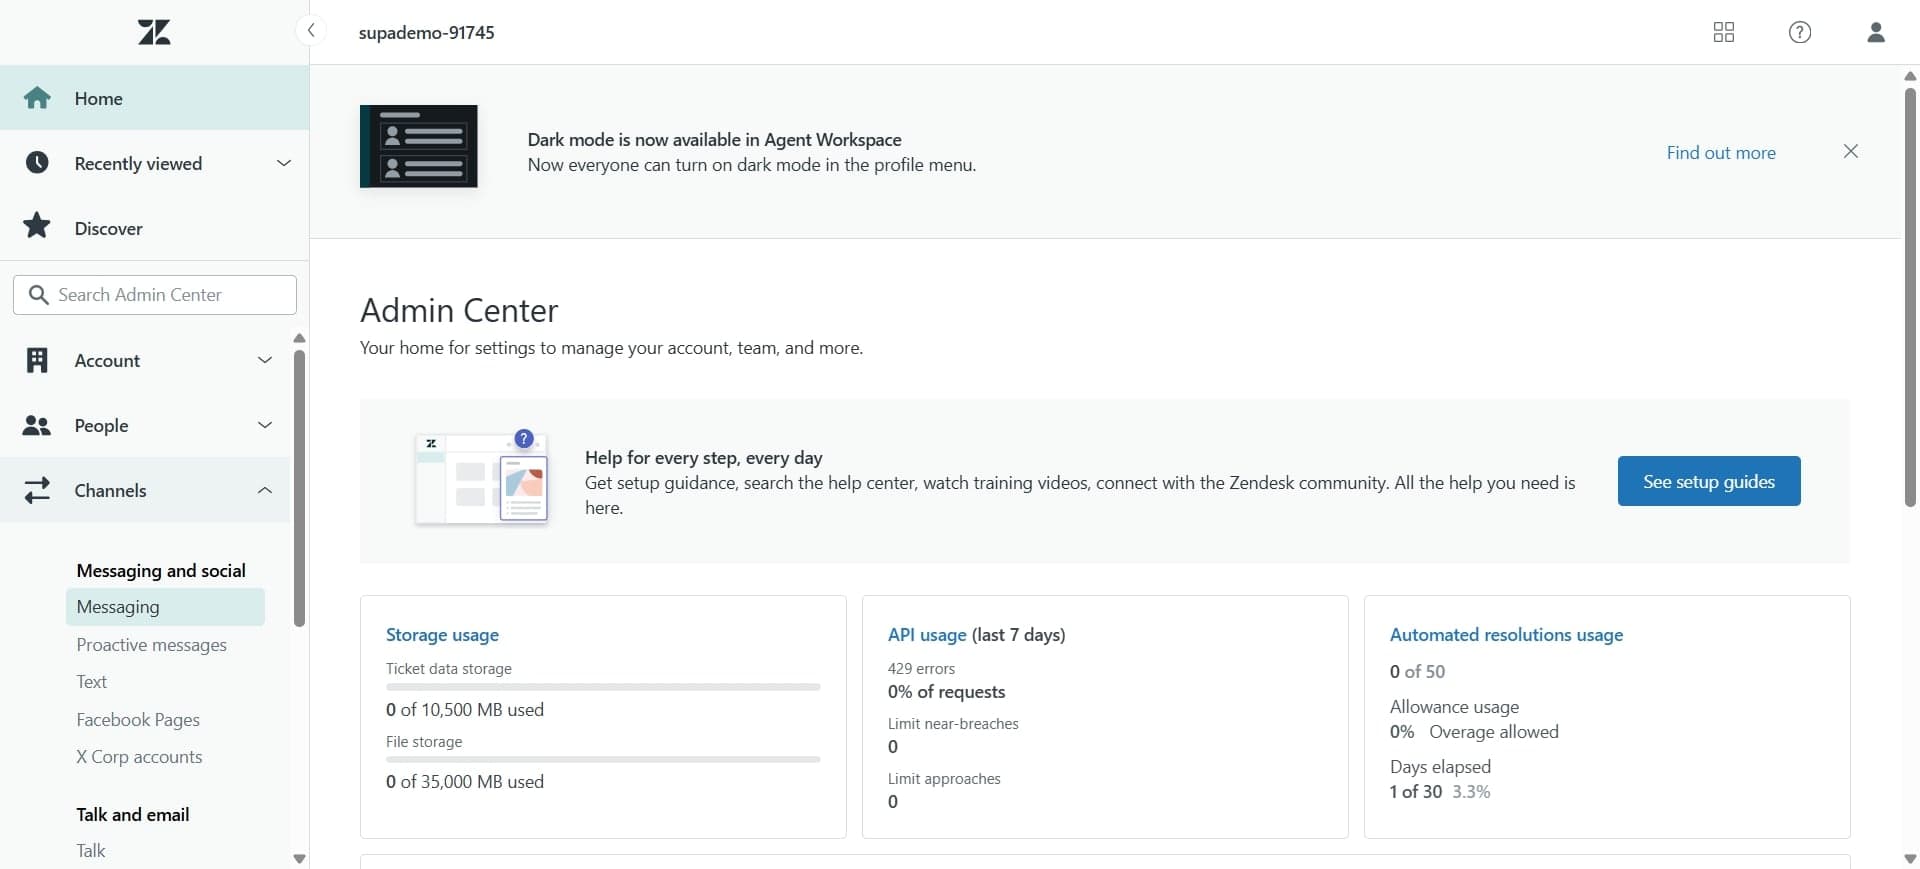Viewport: 1920px width, 869px height.
Task: Click the Channels arrows icon
Action: (x=37, y=490)
